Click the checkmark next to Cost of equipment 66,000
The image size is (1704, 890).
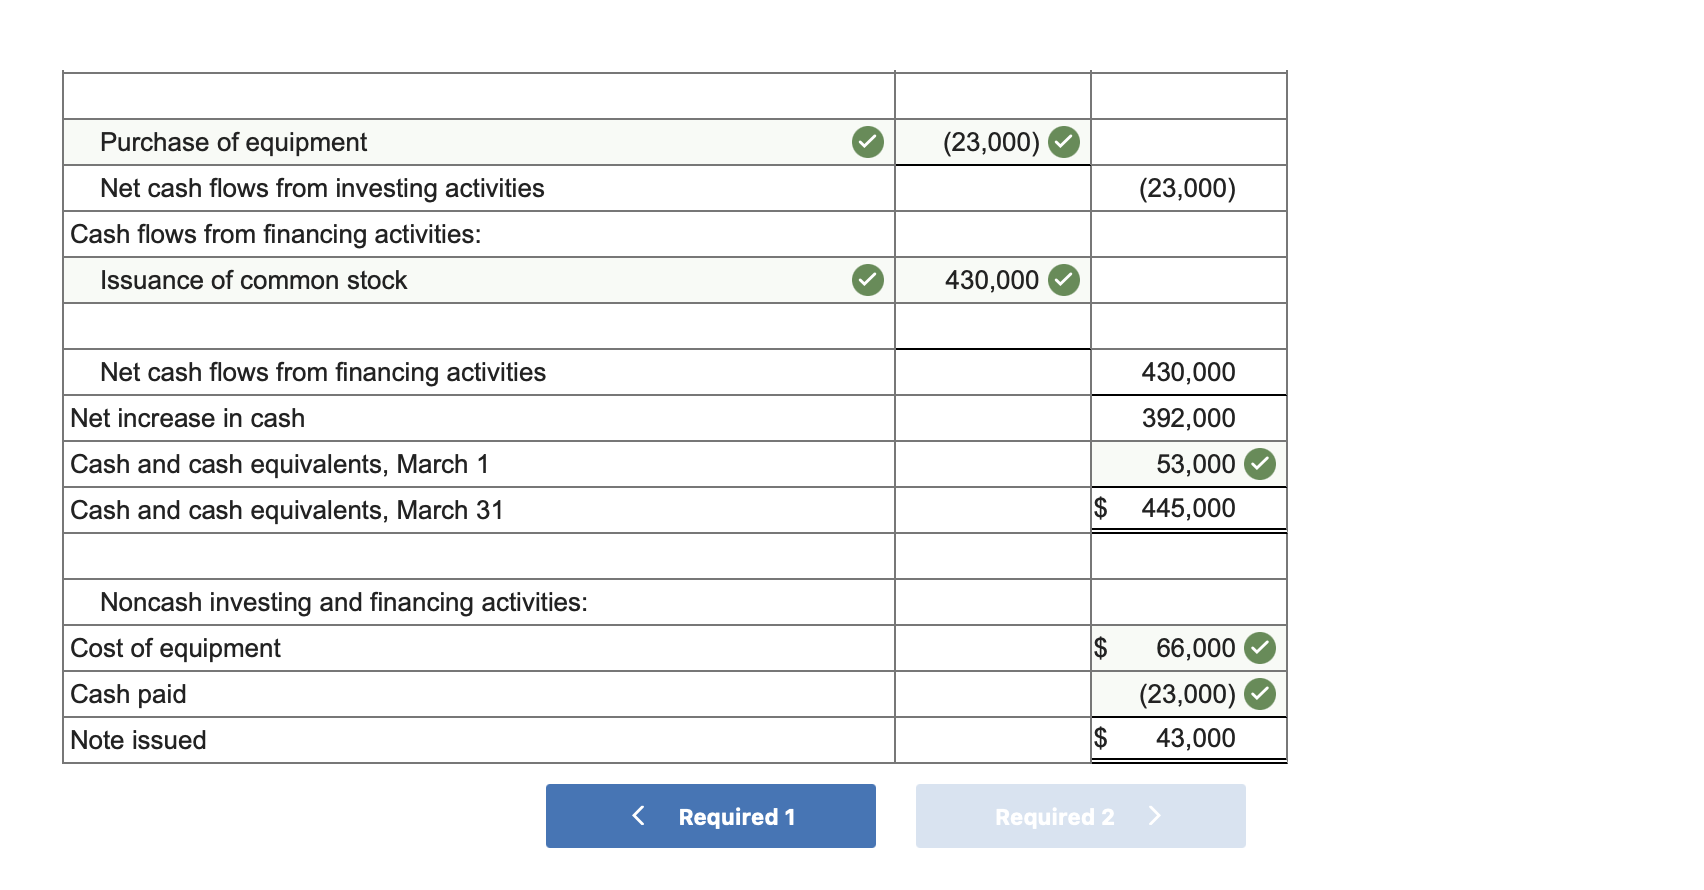click(x=1259, y=647)
